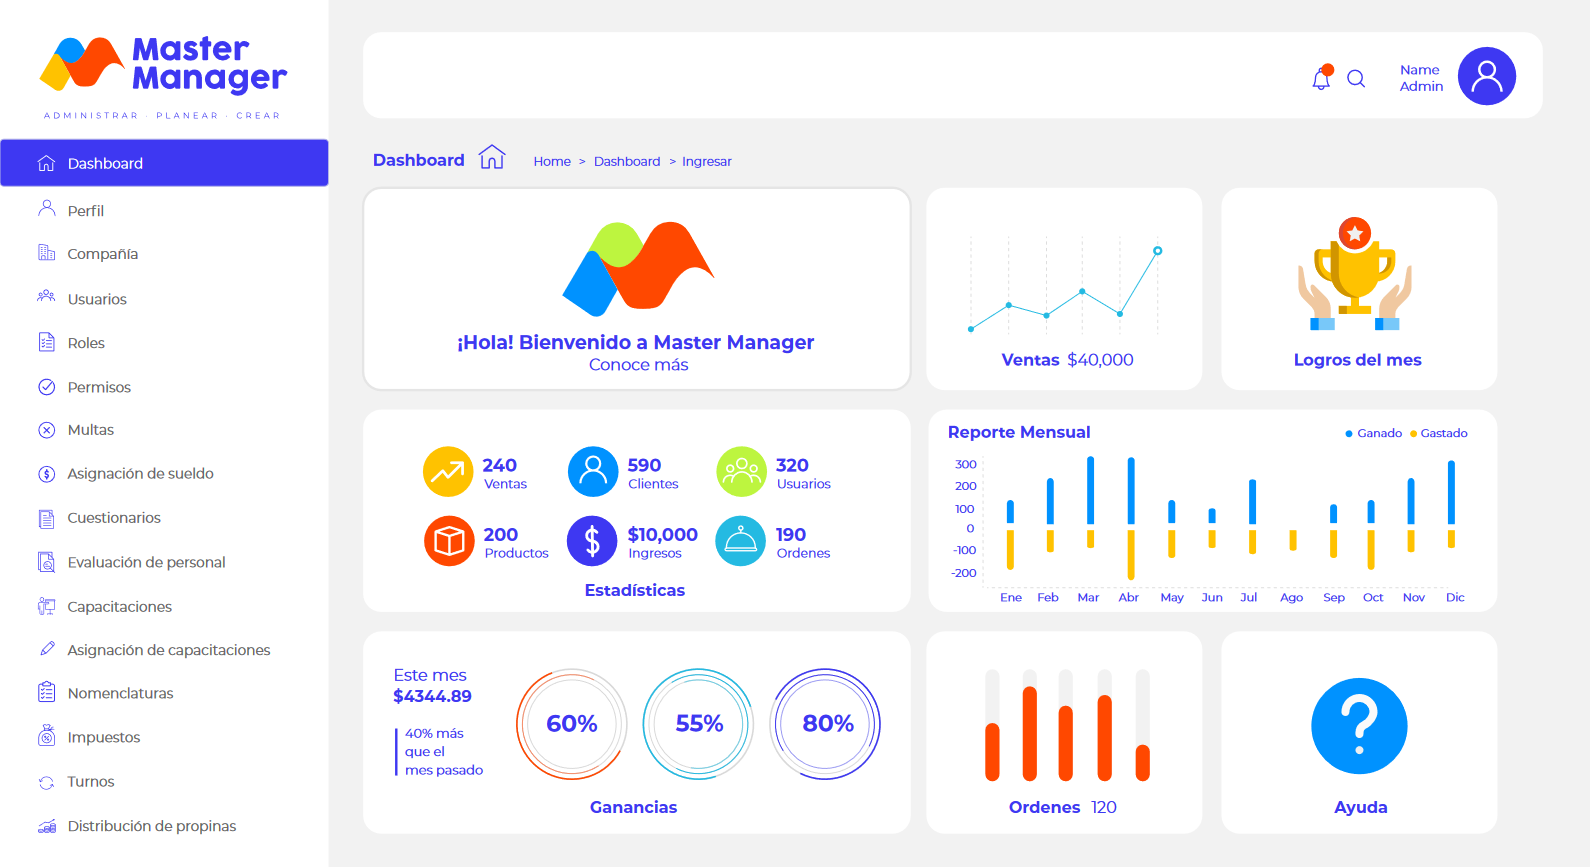Click the Ventas line chart's last data point
This screenshot has width=1590, height=867.
(x=1157, y=250)
